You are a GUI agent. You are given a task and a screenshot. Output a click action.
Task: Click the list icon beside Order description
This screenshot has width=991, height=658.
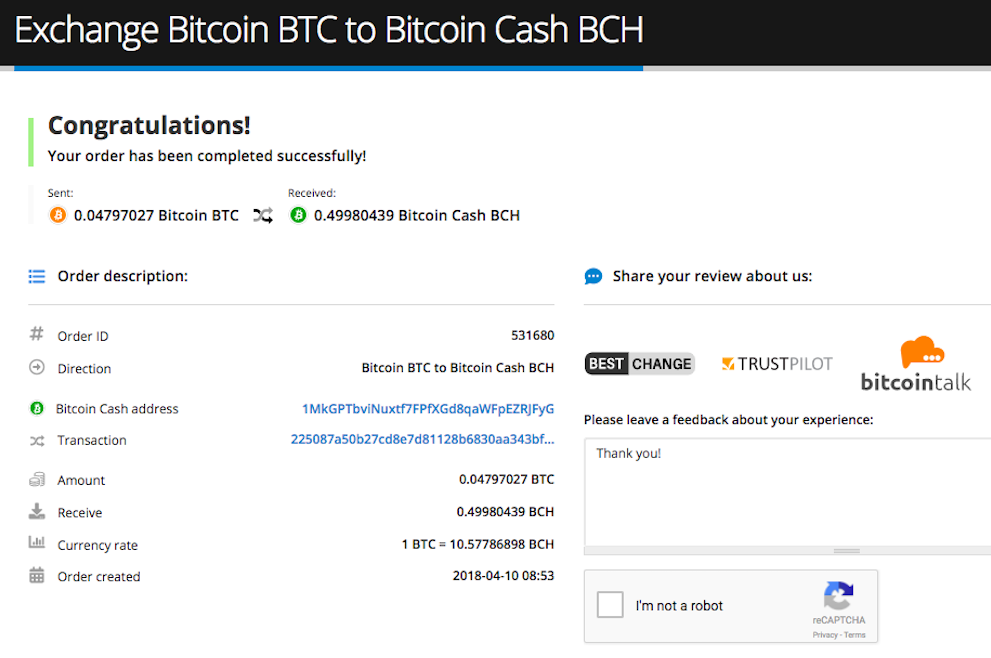37,276
